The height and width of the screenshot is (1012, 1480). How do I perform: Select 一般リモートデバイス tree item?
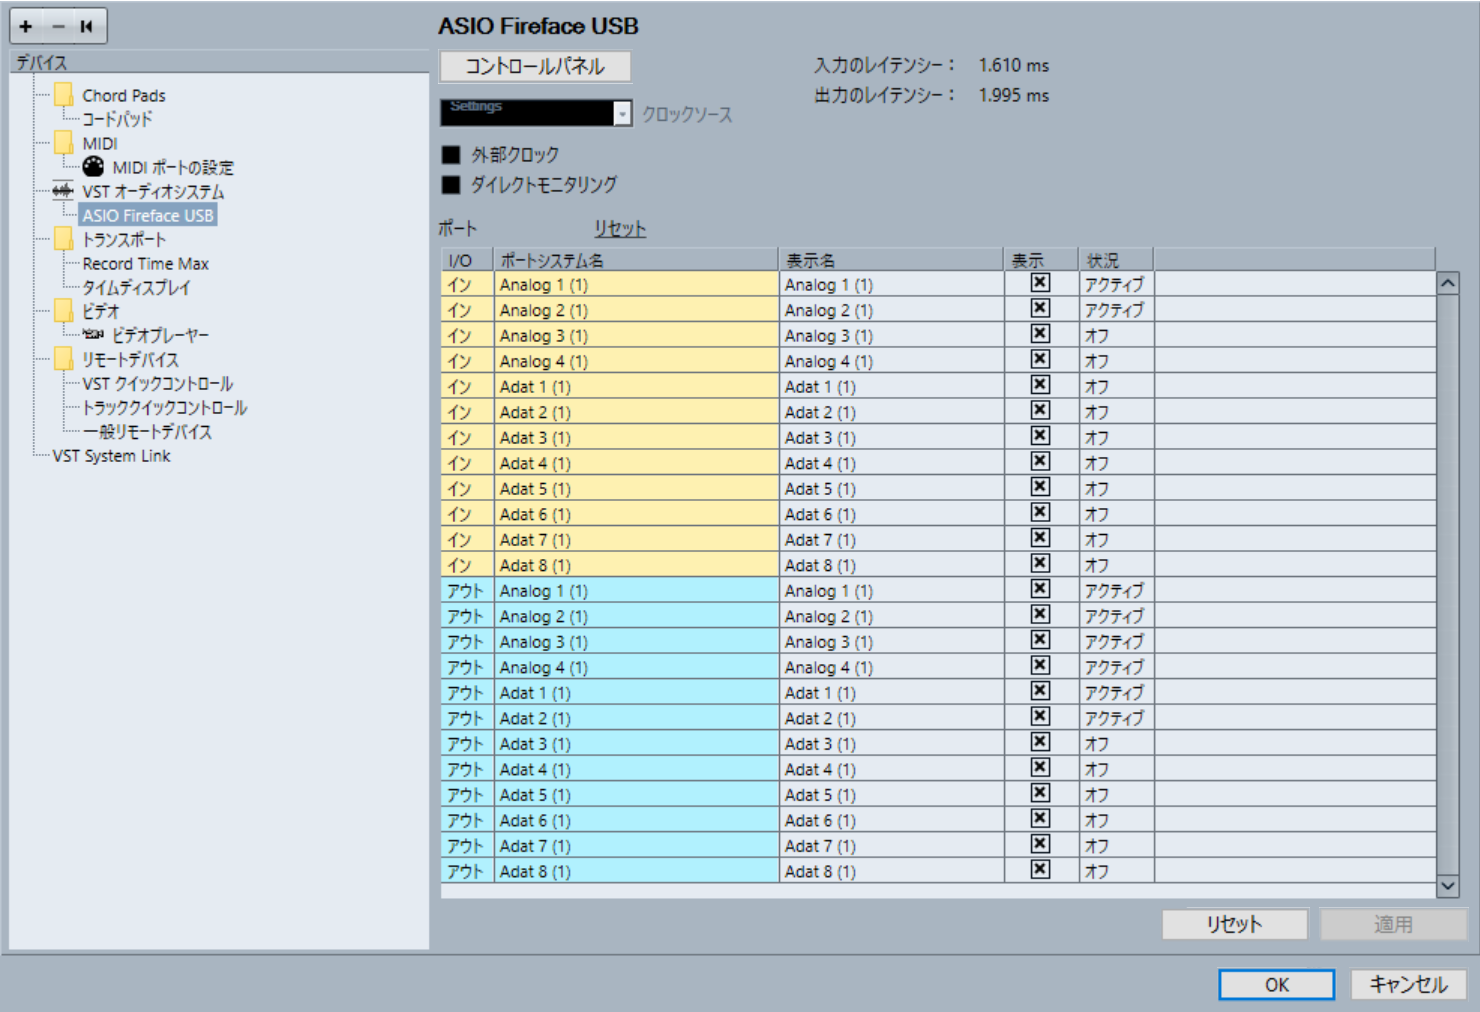click(147, 431)
